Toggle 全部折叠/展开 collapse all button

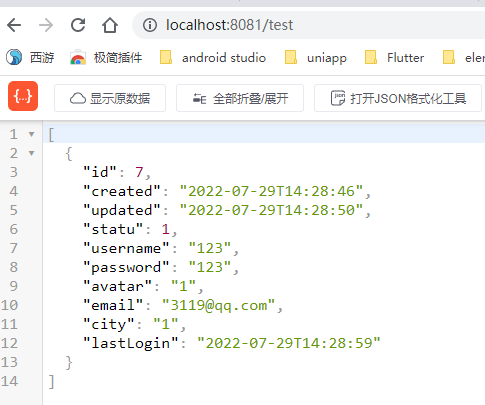(x=240, y=98)
